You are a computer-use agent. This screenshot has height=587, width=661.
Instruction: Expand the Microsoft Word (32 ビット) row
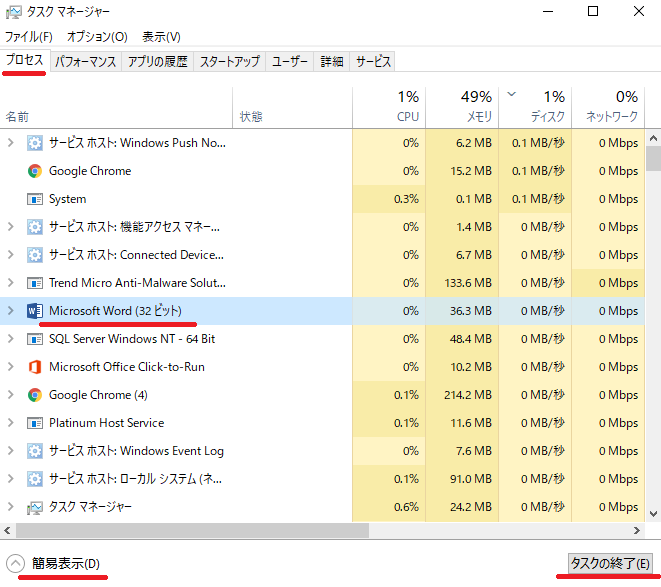11,310
